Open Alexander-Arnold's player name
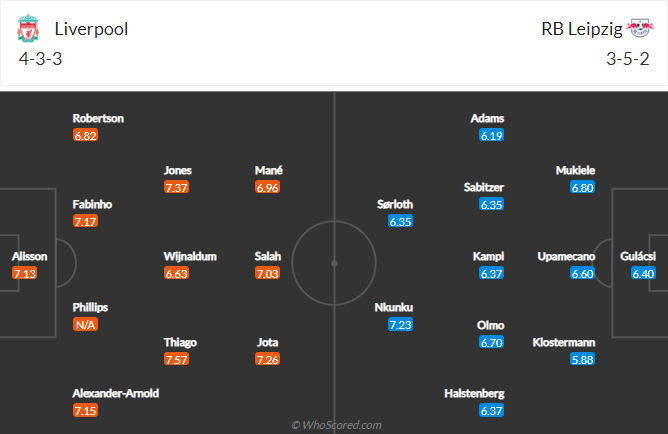 pyautogui.click(x=115, y=393)
